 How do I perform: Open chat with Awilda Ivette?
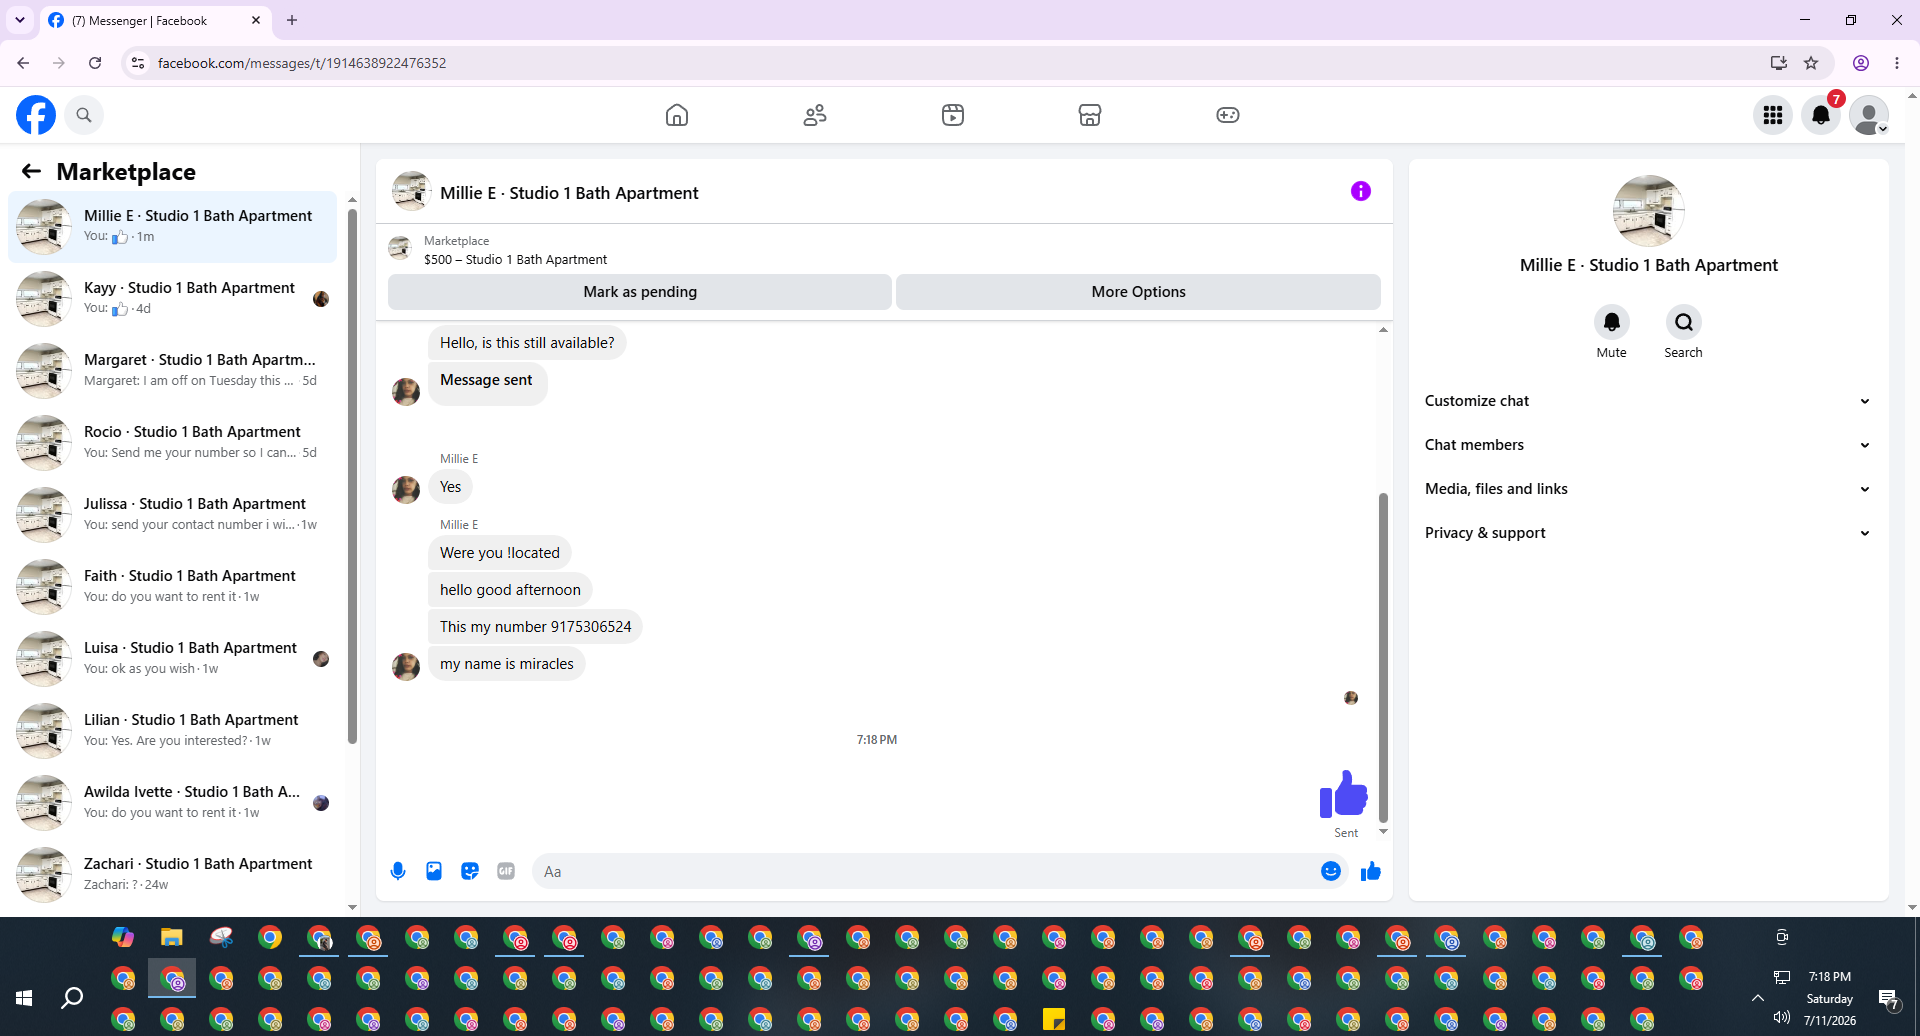[x=172, y=803]
